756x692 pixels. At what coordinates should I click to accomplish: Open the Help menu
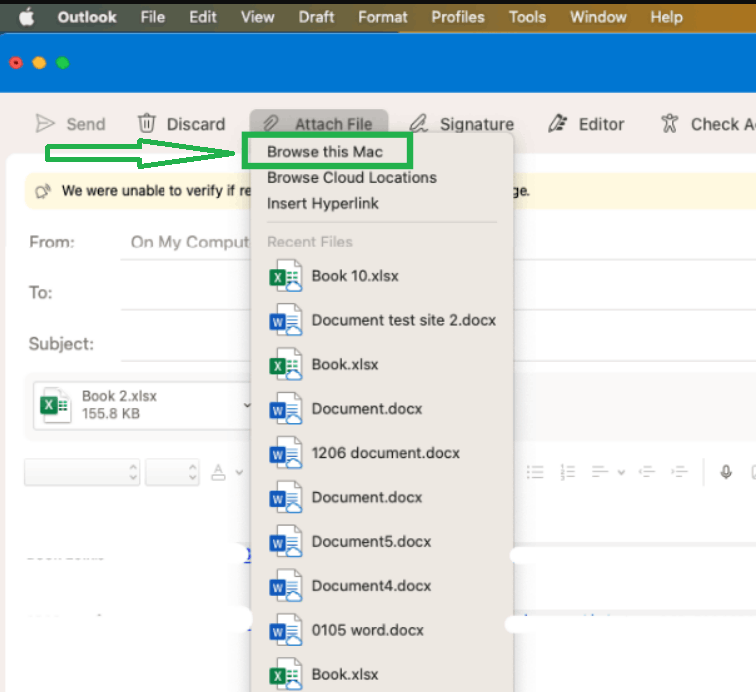coord(666,17)
